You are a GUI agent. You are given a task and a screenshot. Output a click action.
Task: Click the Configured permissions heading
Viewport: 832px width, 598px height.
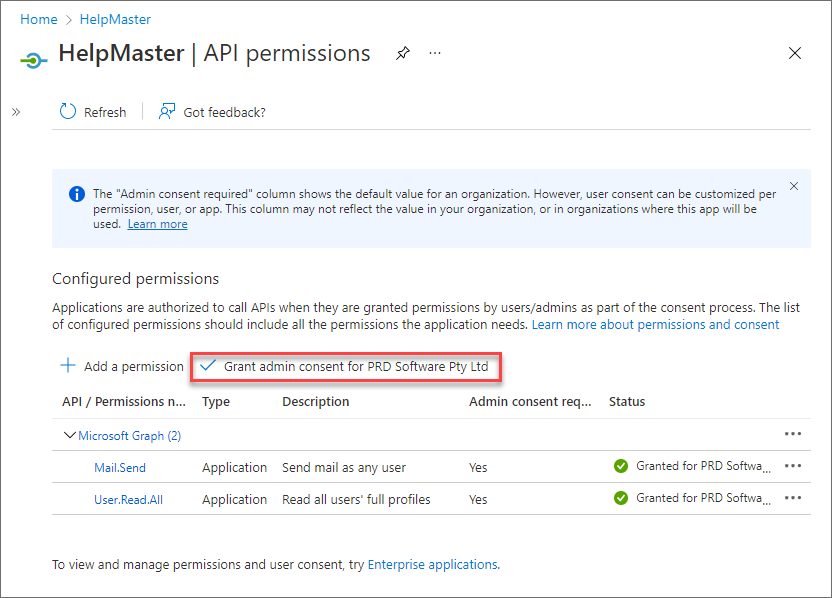click(x=135, y=279)
